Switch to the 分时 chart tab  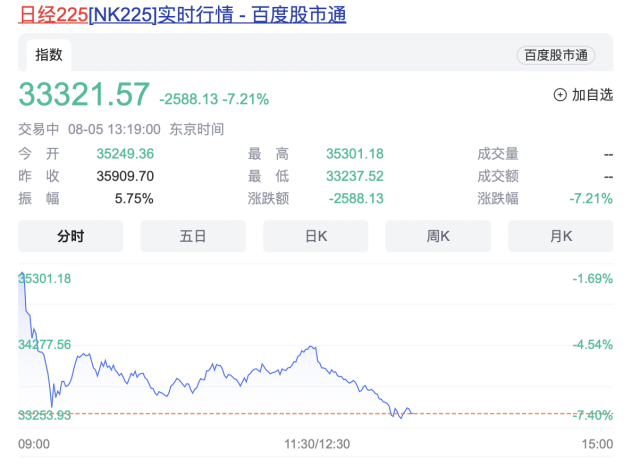tap(71, 236)
